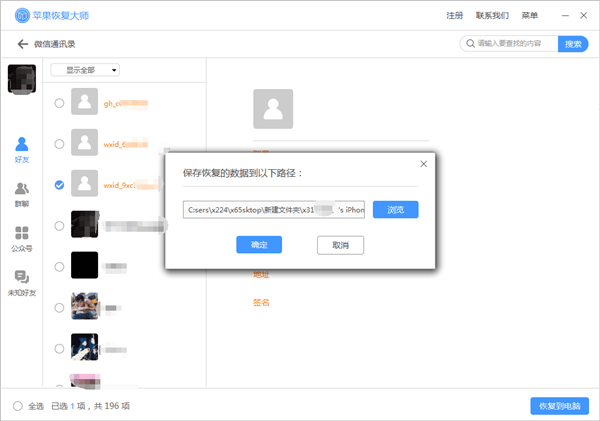This screenshot has width=600, height=421.
Task: Click 注册 in the title bar
Action: pos(454,16)
